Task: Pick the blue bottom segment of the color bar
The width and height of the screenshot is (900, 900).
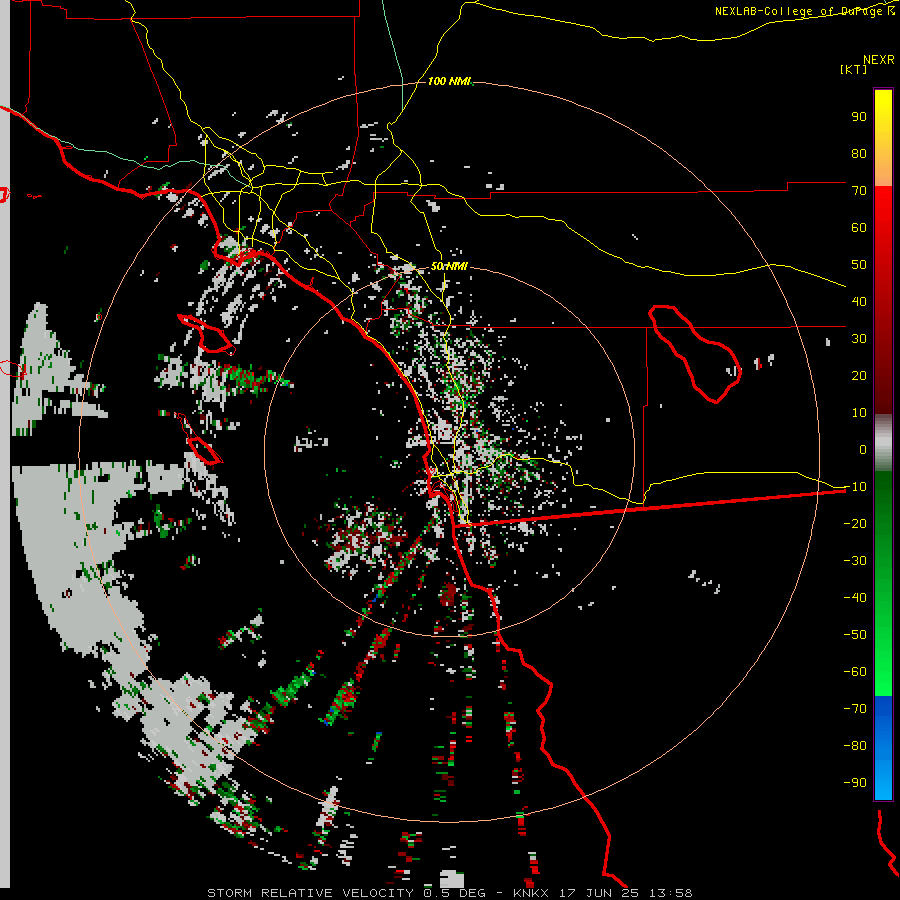Action: (x=883, y=747)
